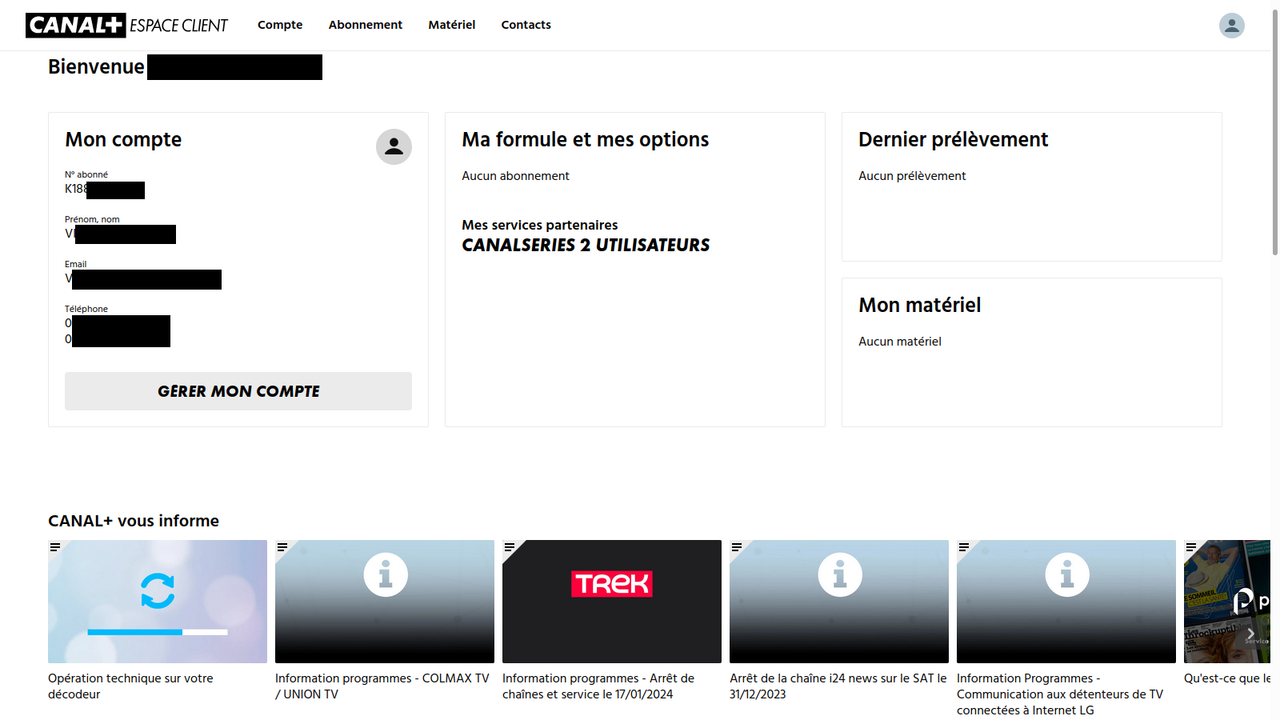Screen dimensions: 1280x720
Task: Click the CANAL+ Espace Client logo
Action: pos(127,25)
